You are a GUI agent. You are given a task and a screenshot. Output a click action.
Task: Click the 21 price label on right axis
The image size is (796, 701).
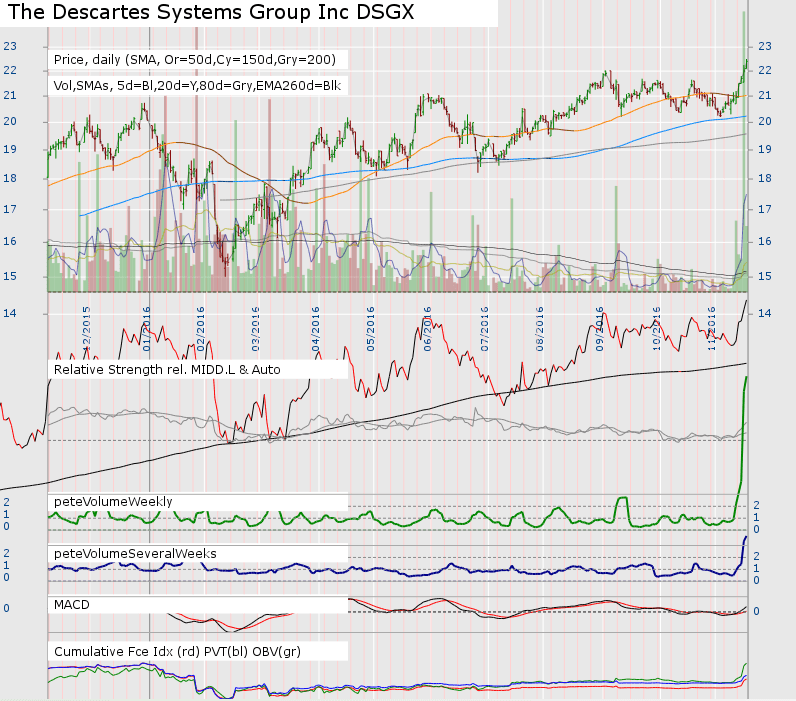(765, 95)
